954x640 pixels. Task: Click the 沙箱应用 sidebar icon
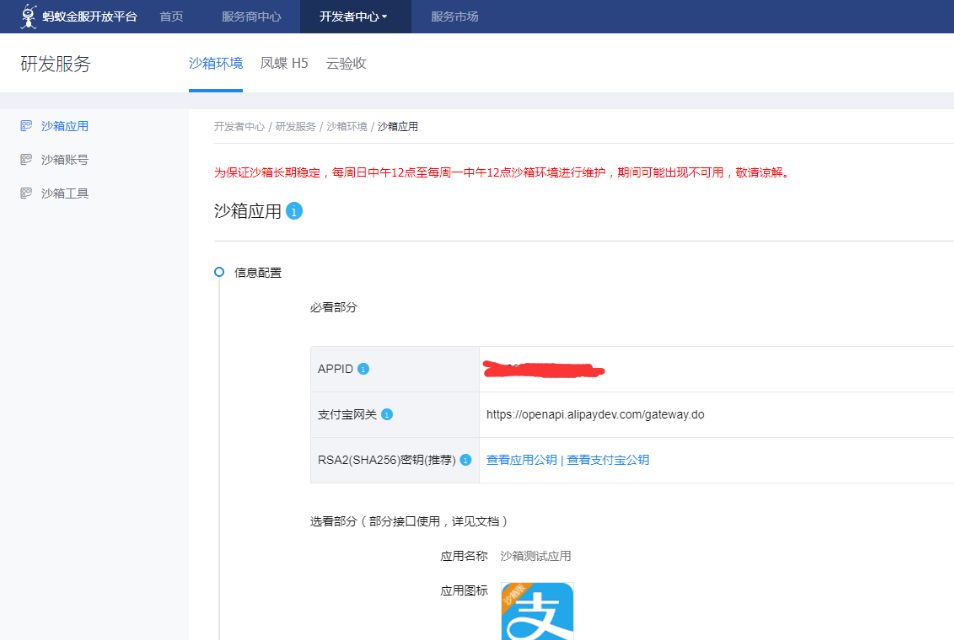click(26, 126)
